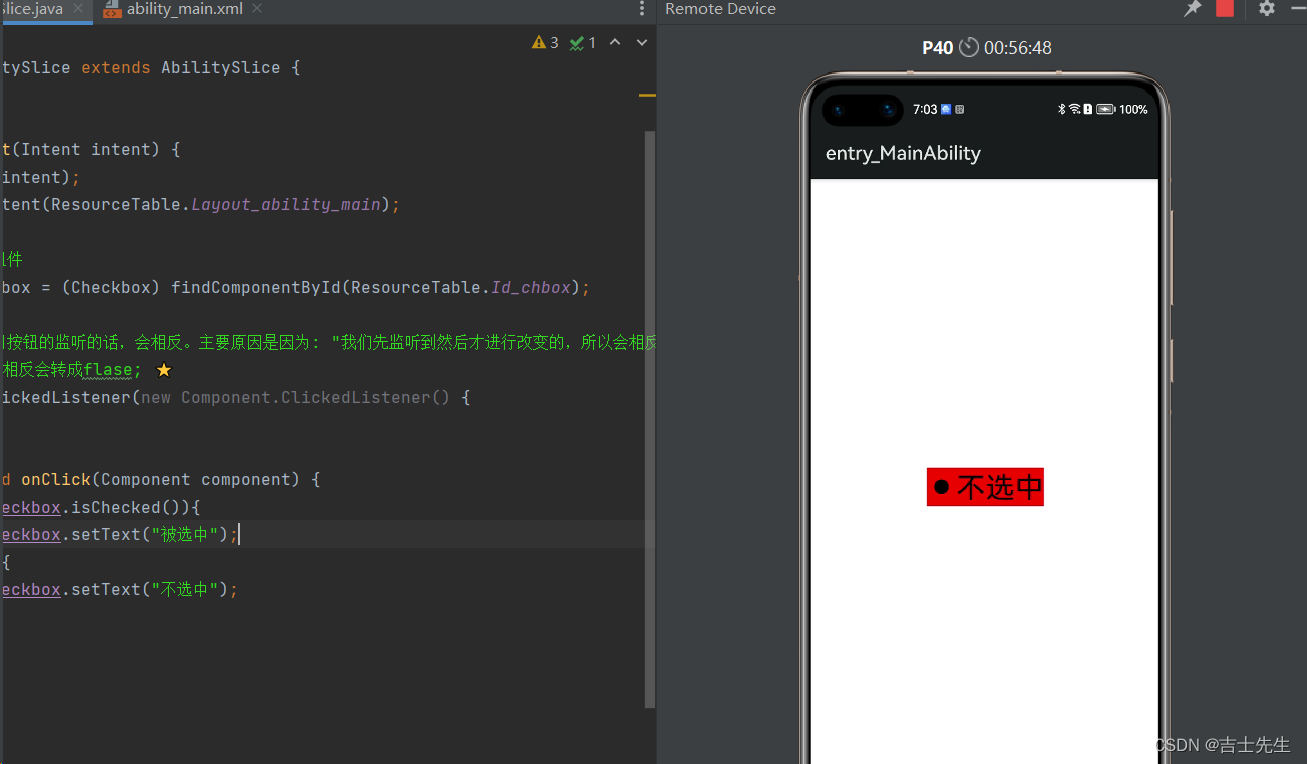Open the editor tabs three-dot menu

(642, 9)
